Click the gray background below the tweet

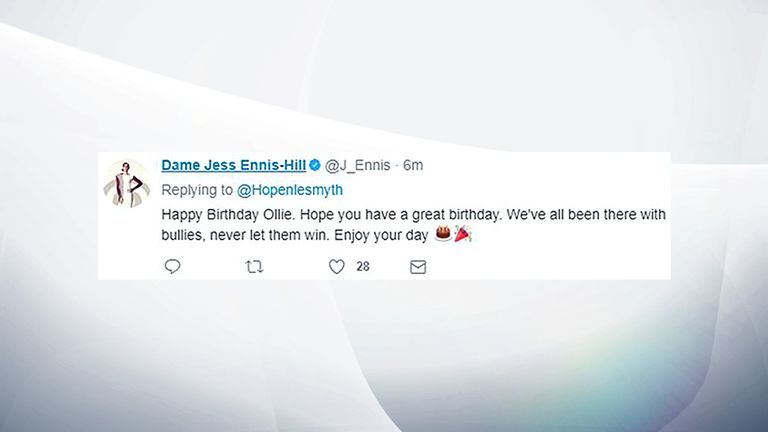[384, 350]
